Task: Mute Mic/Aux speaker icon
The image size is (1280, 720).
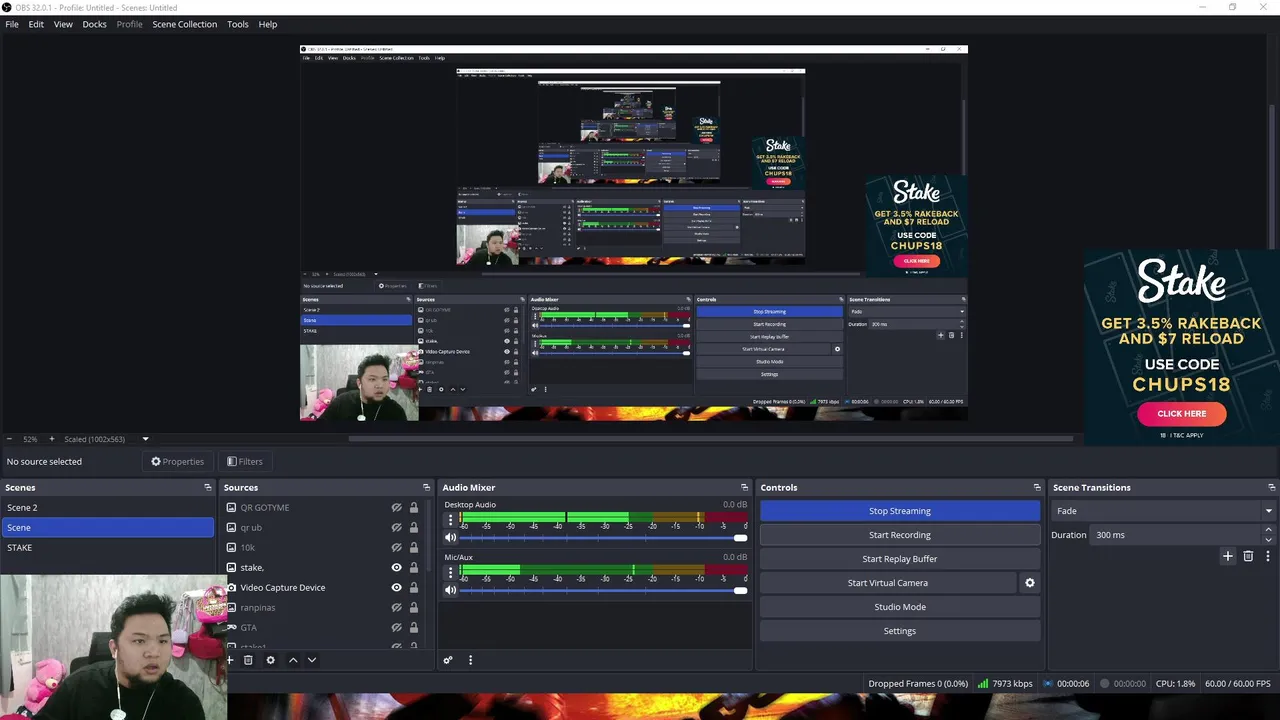Action: pyautogui.click(x=450, y=590)
